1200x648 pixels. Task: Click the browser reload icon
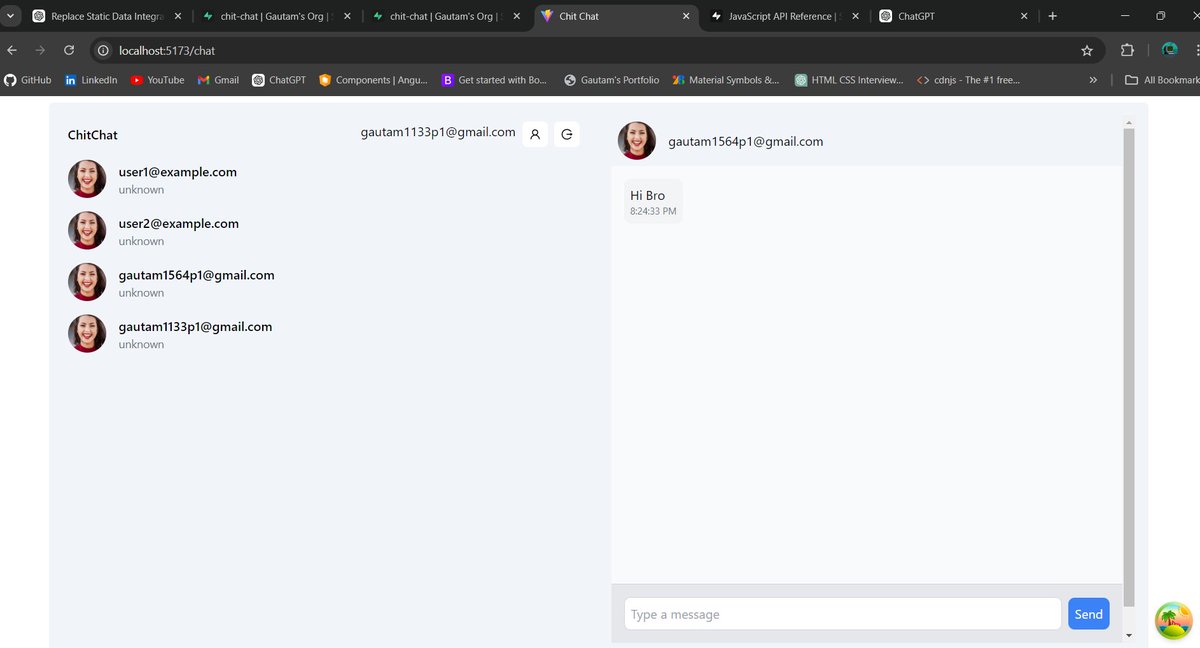point(68,49)
